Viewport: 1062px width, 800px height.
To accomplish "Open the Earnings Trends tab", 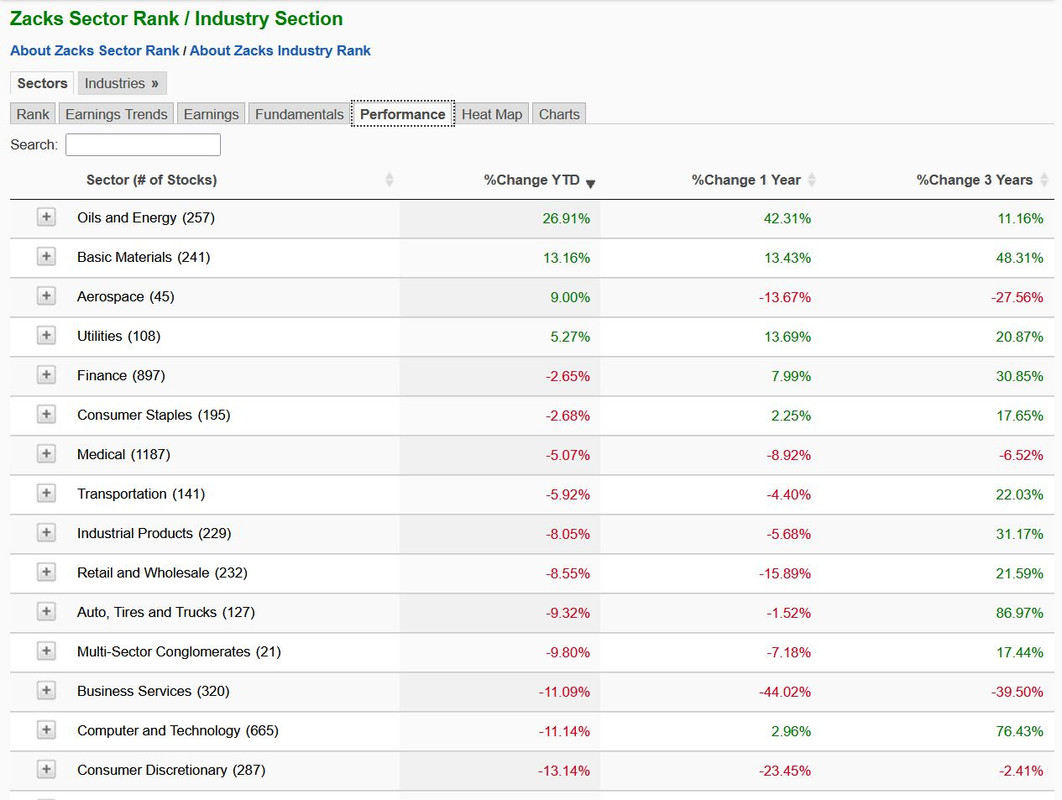I will [x=116, y=114].
